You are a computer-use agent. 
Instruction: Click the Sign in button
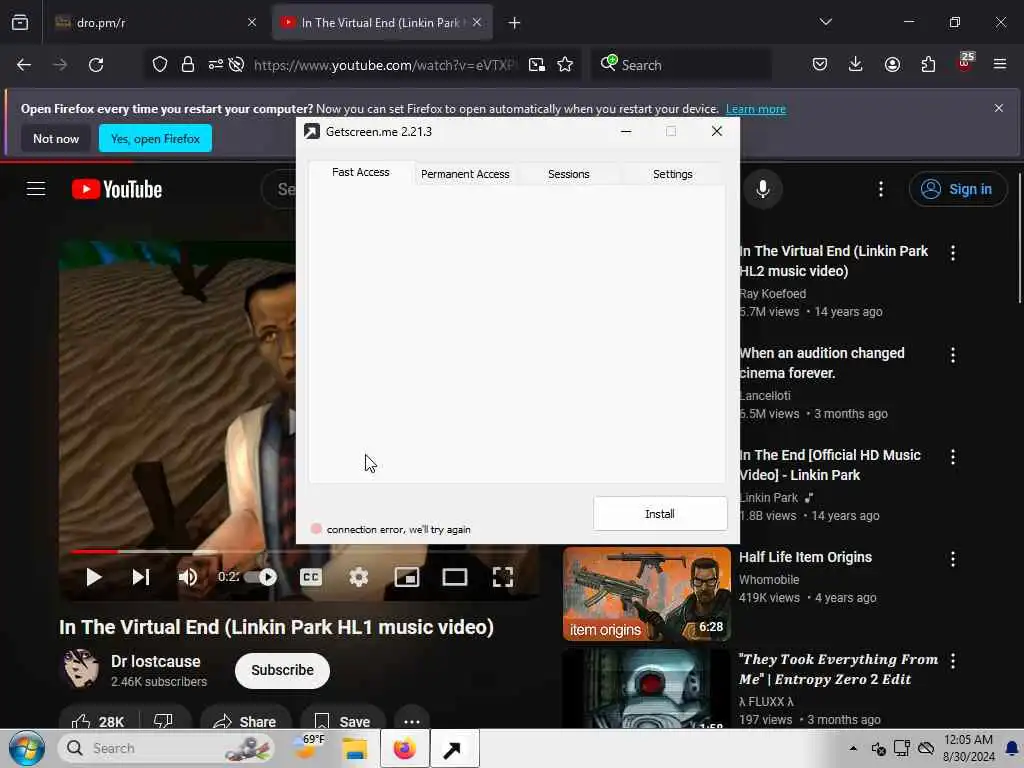point(957,189)
